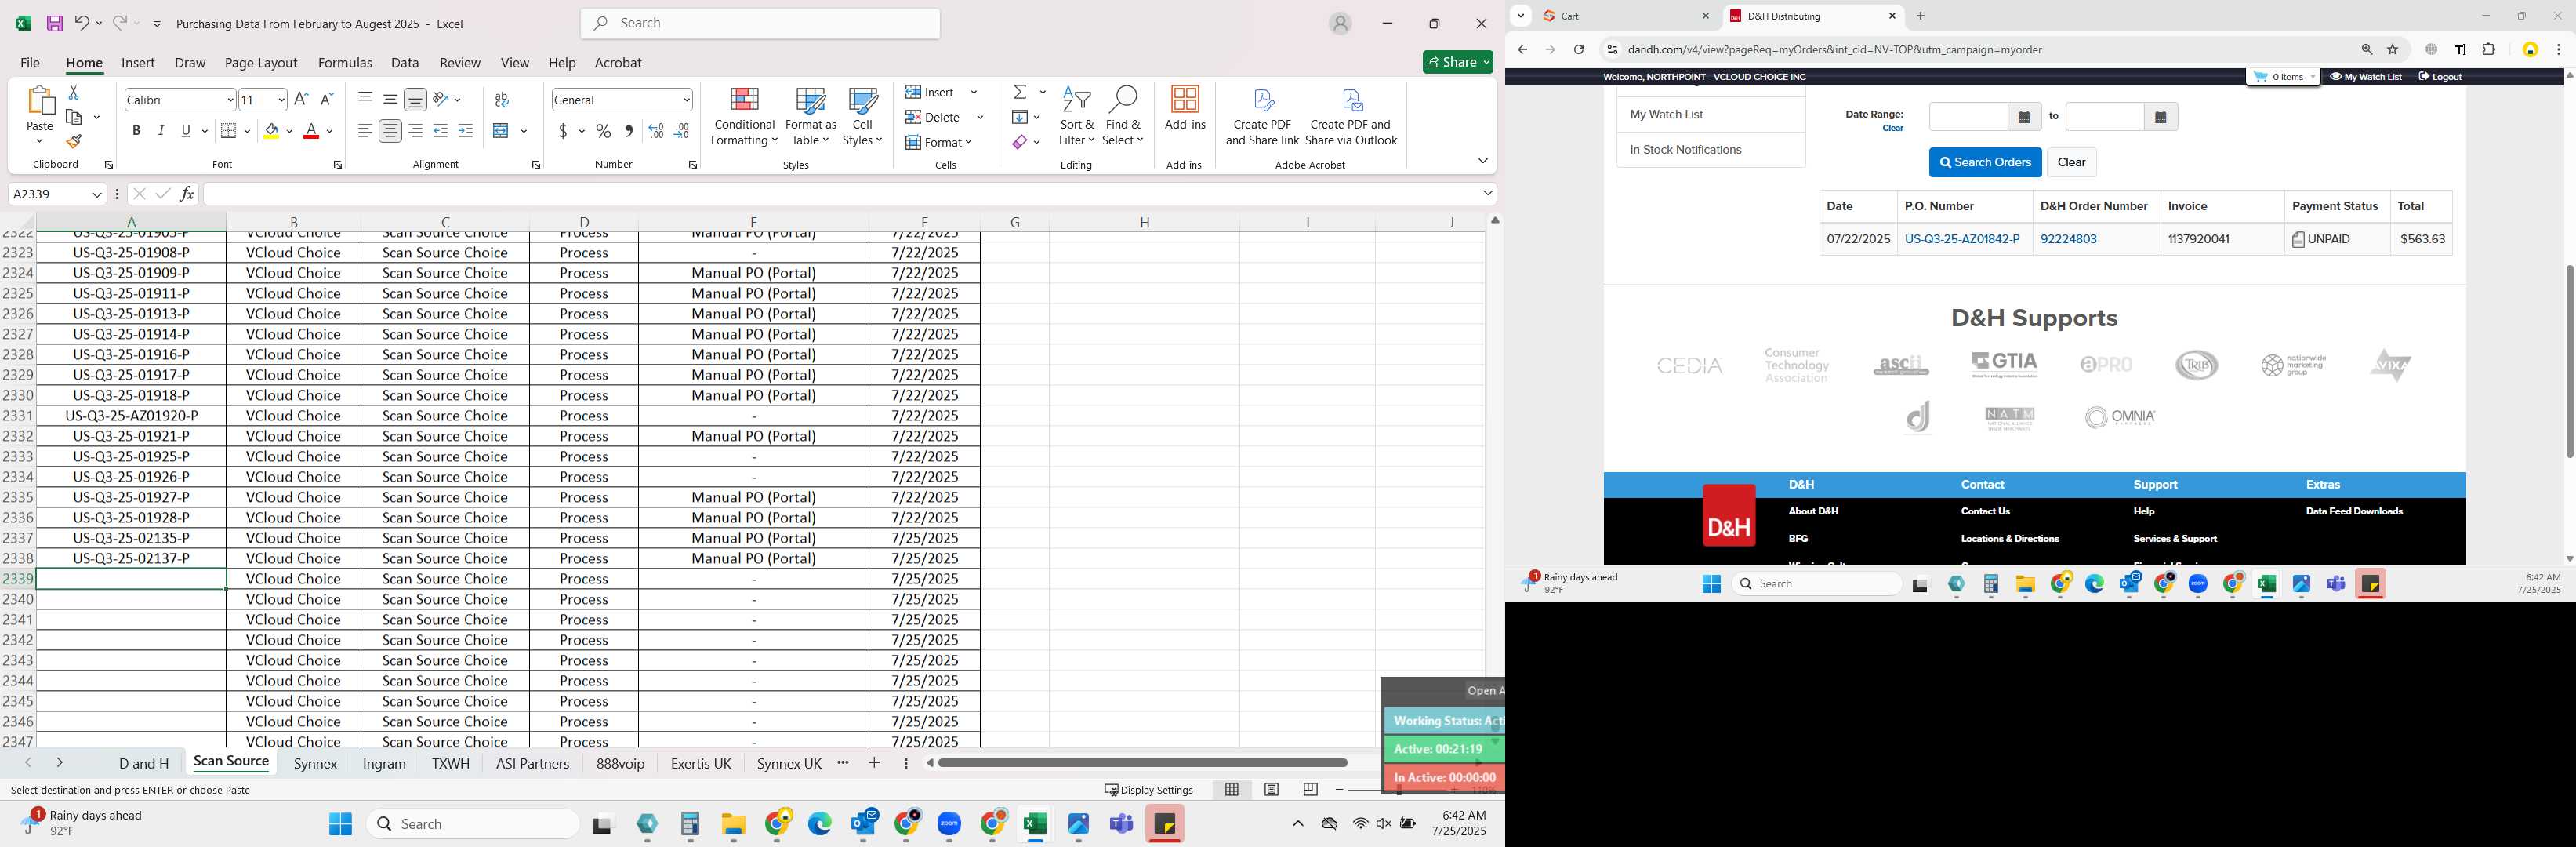This screenshot has height=847, width=2576.
Task: Click the Undo arrow in Excel
Action: coord(82,23)
